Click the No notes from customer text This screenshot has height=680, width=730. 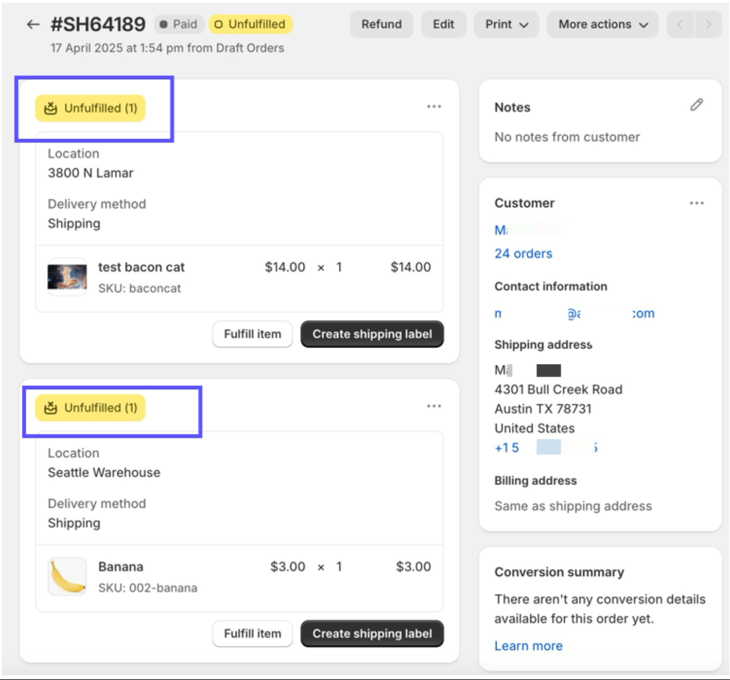tap(567, 137)
